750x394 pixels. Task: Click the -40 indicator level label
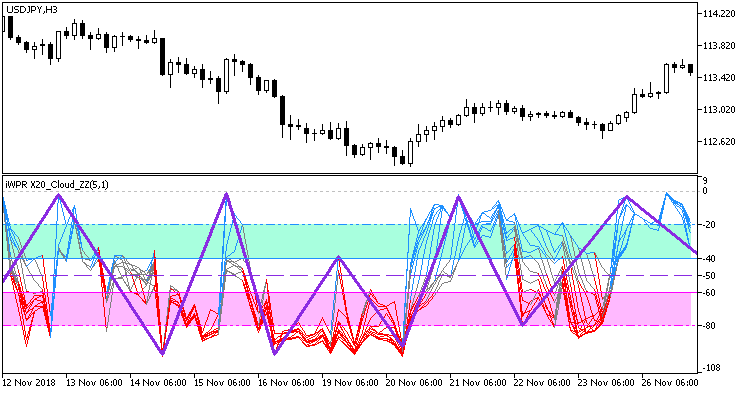pos(708,259)
